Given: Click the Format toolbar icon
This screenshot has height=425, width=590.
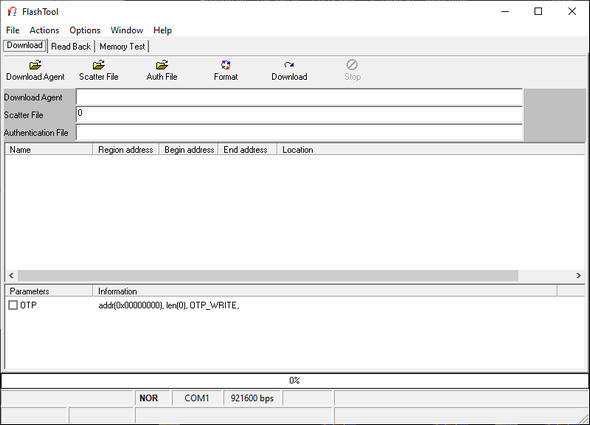Looking at the screenshot, I should 226,65.
